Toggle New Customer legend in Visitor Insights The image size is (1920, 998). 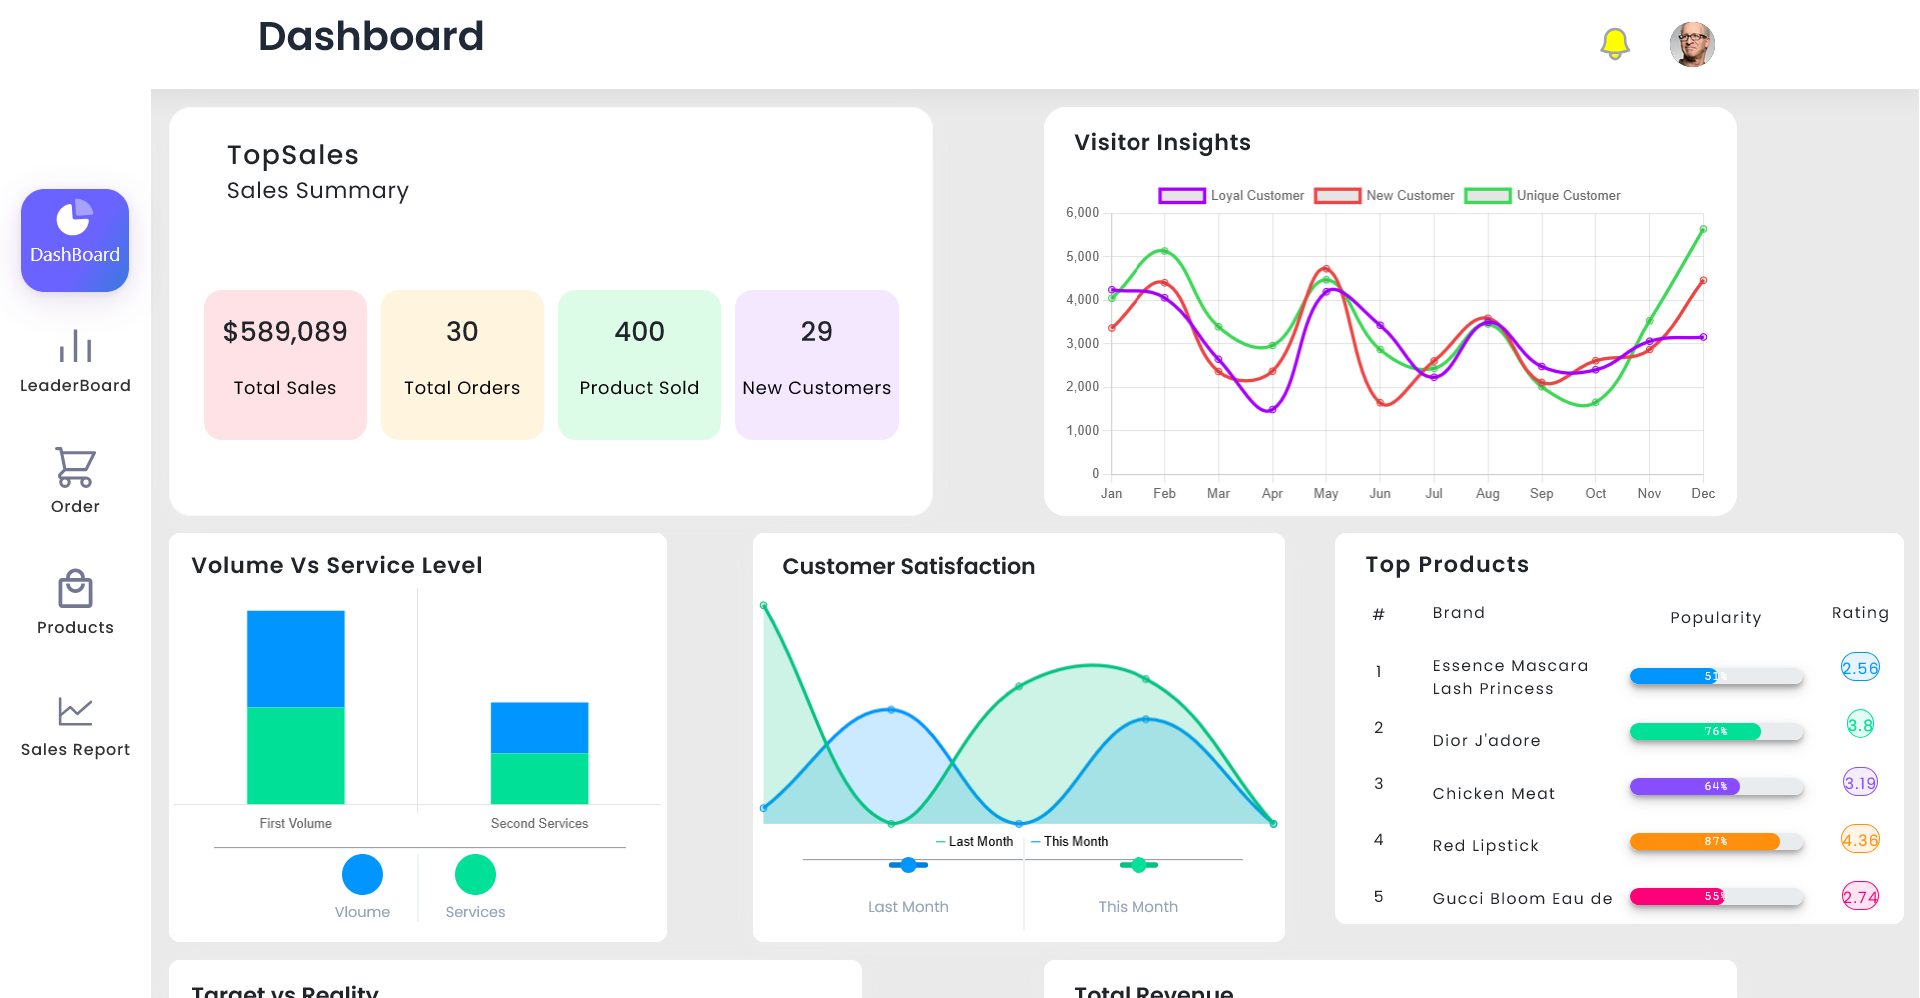pyautogui.click(x=1384, y=196)
